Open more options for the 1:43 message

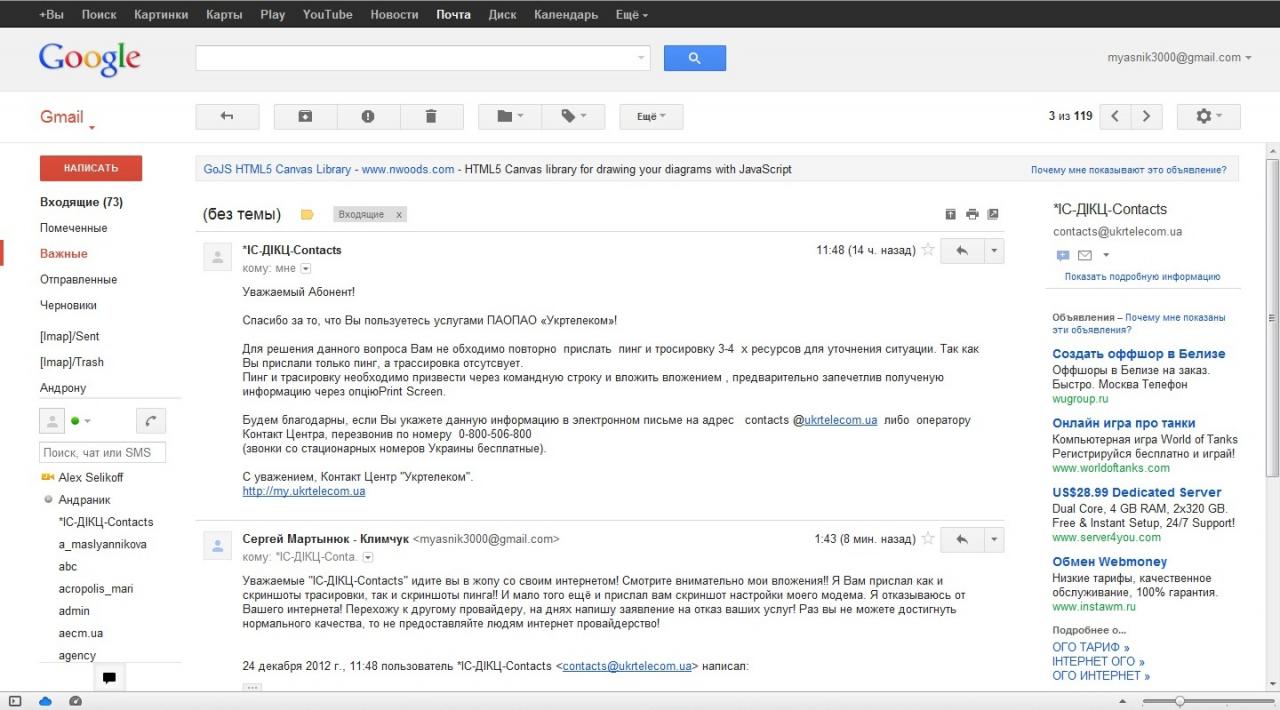pyautogui.click(x=994, y=539)
